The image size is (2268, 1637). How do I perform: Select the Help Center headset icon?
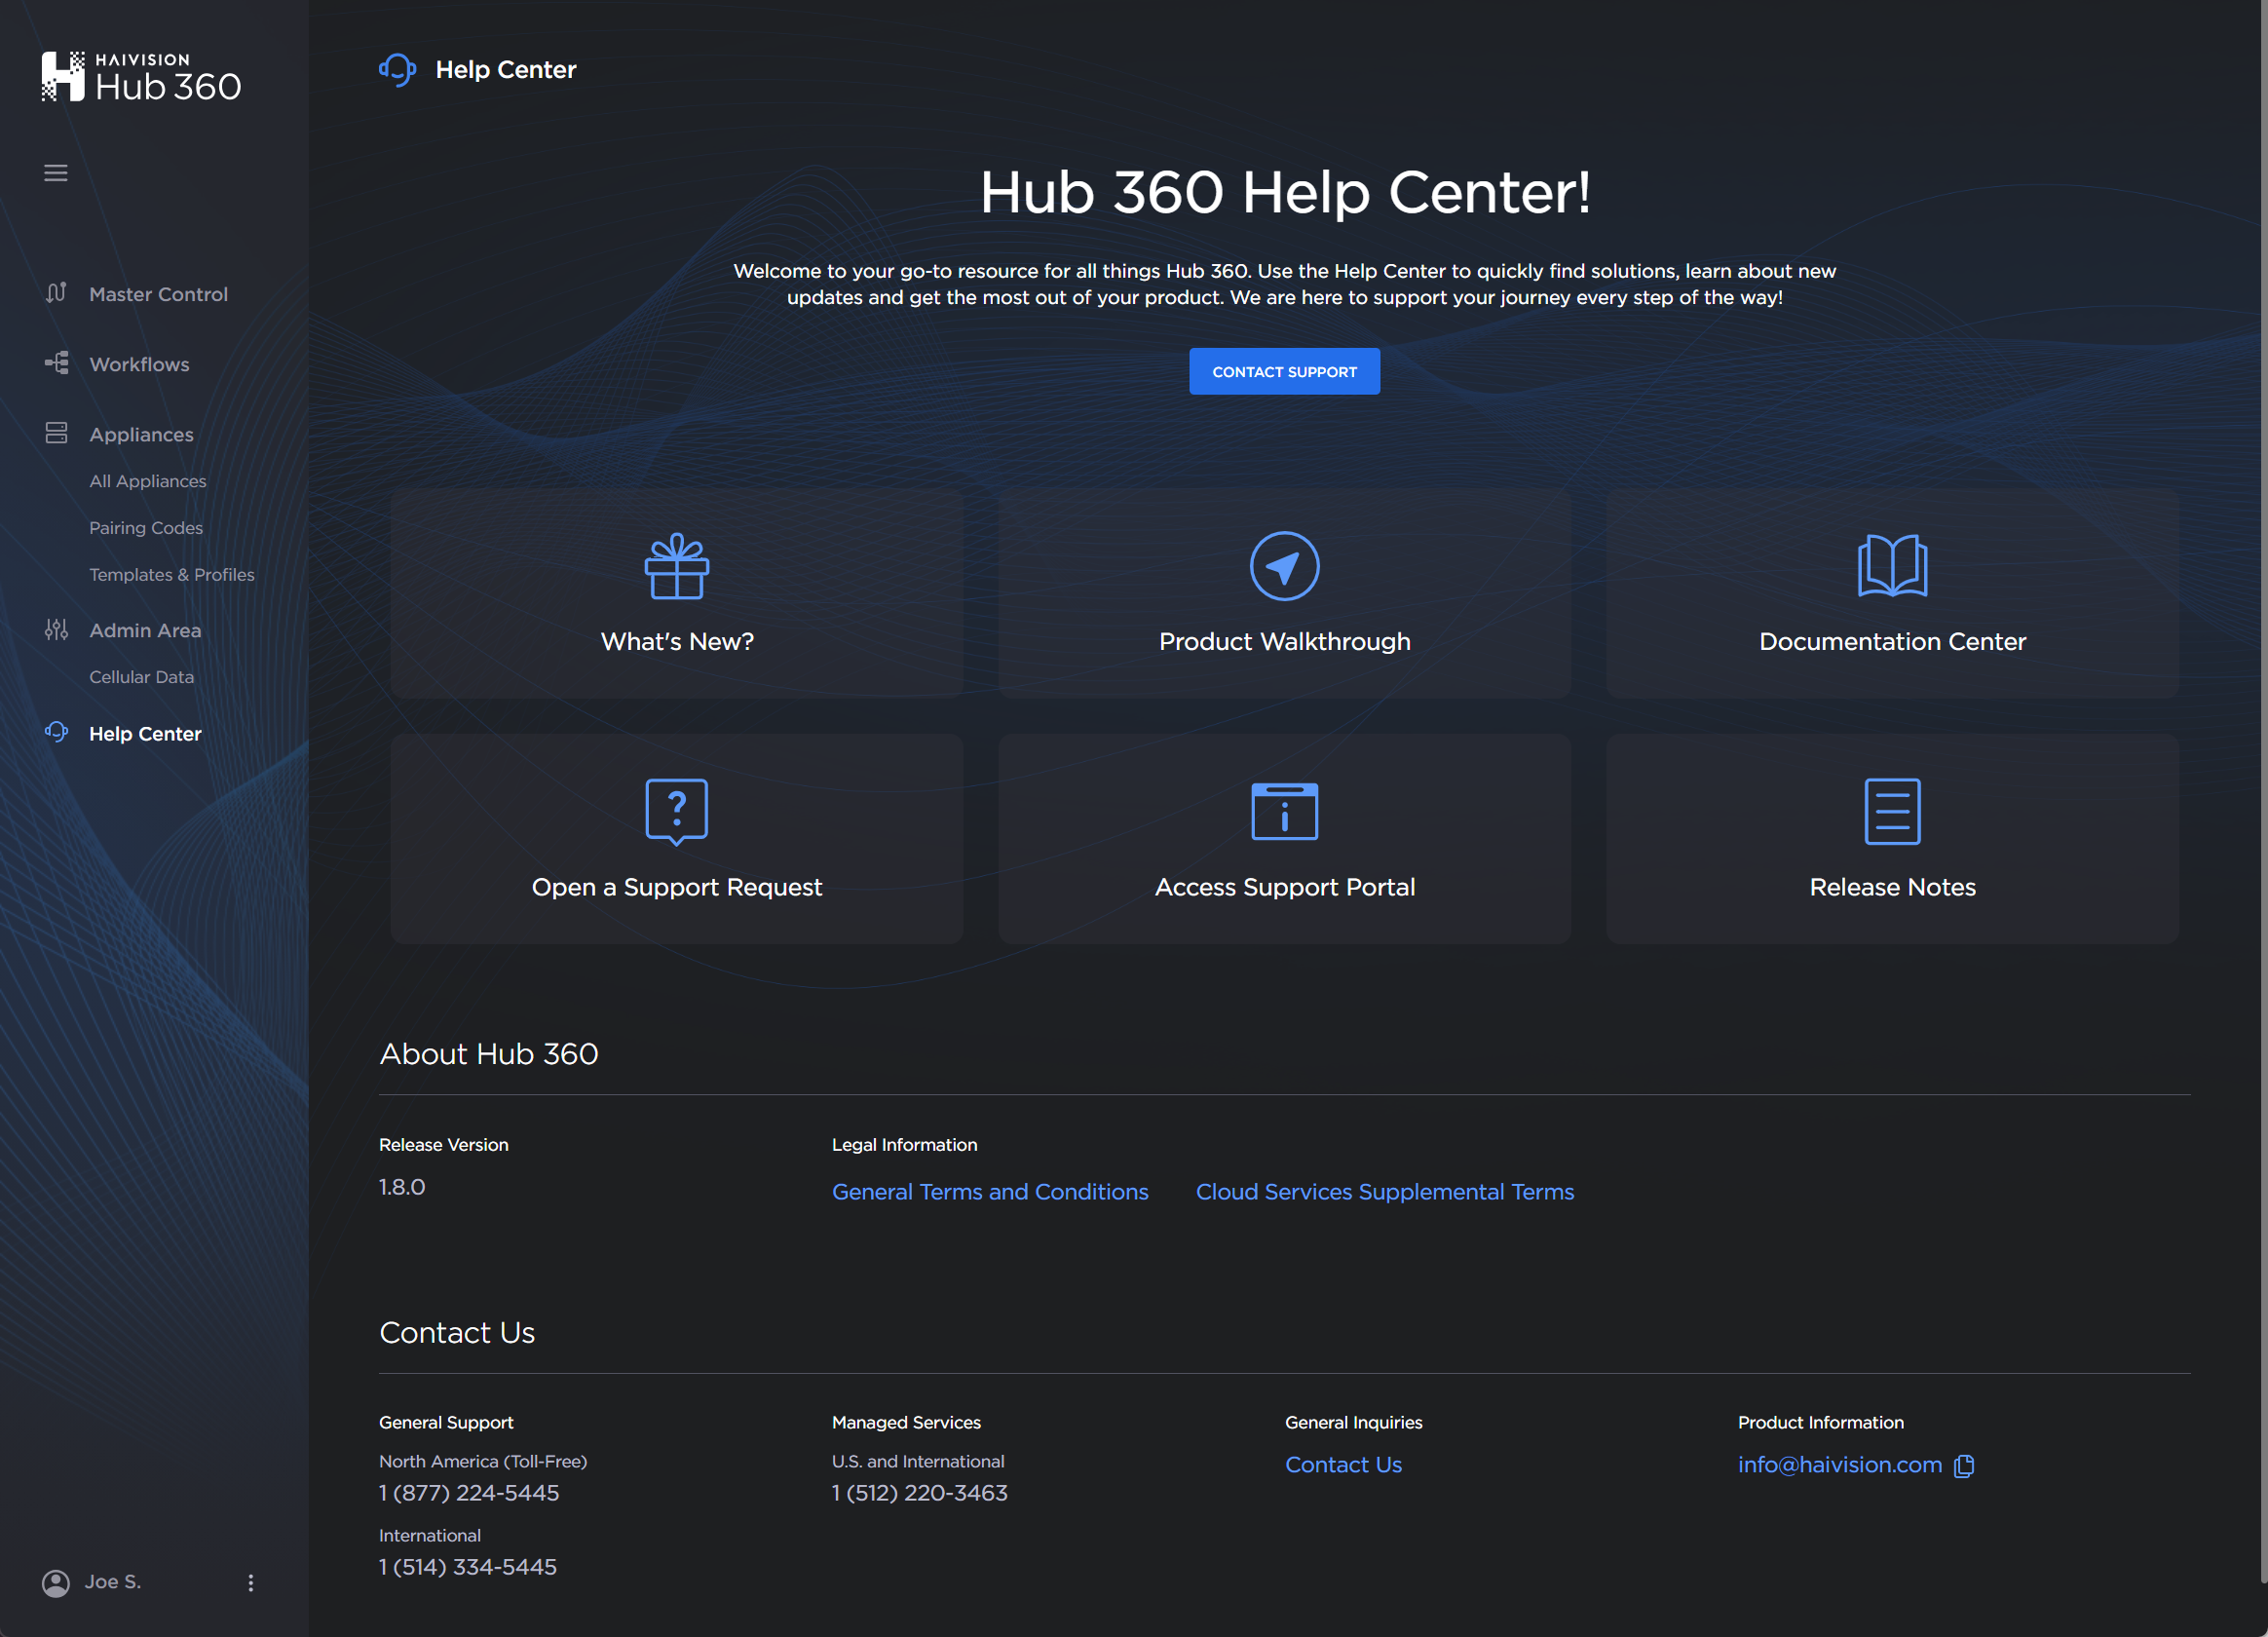point(56,732)
